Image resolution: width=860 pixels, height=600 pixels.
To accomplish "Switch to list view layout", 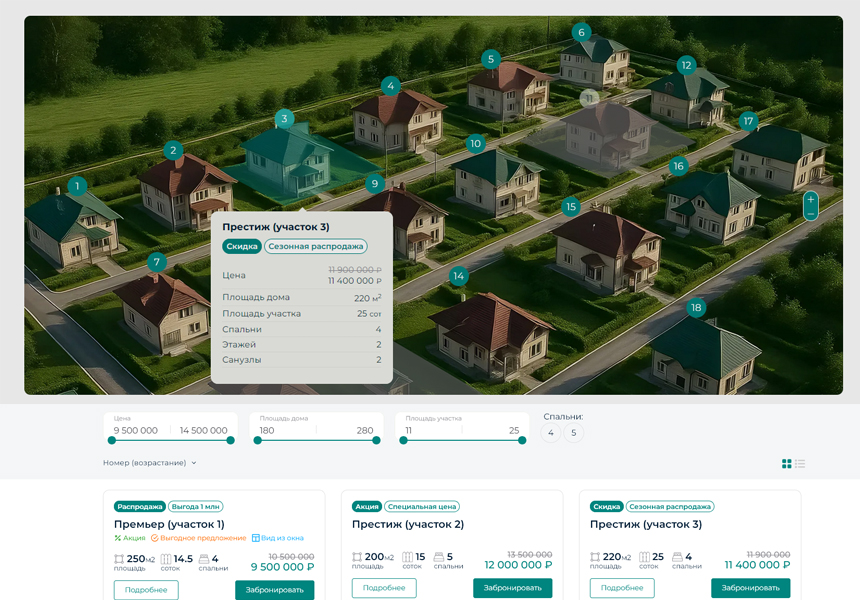I will (x=800, y=464).
